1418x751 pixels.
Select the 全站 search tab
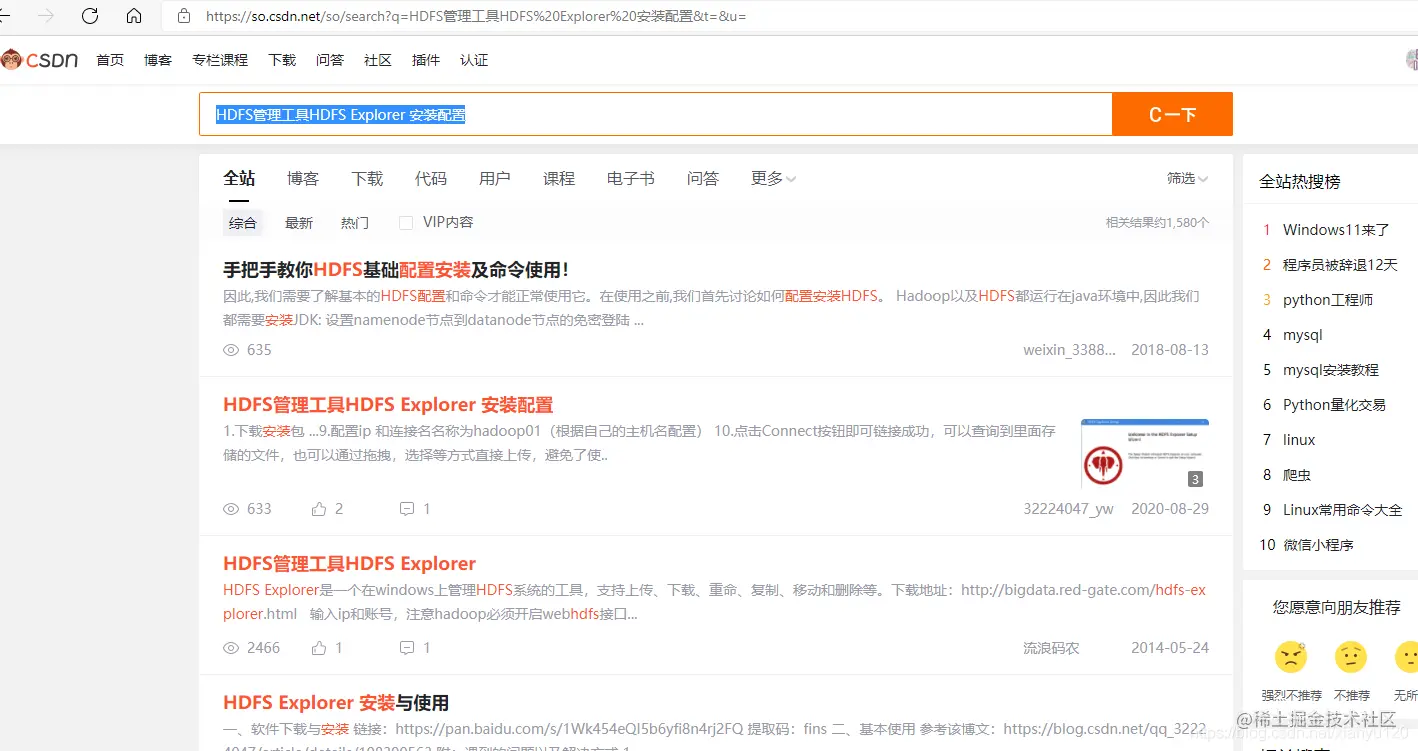click(239, 179)
